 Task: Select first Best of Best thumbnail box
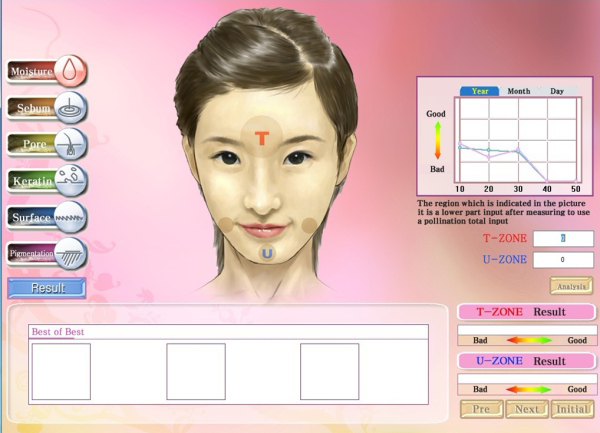[61, 371]
